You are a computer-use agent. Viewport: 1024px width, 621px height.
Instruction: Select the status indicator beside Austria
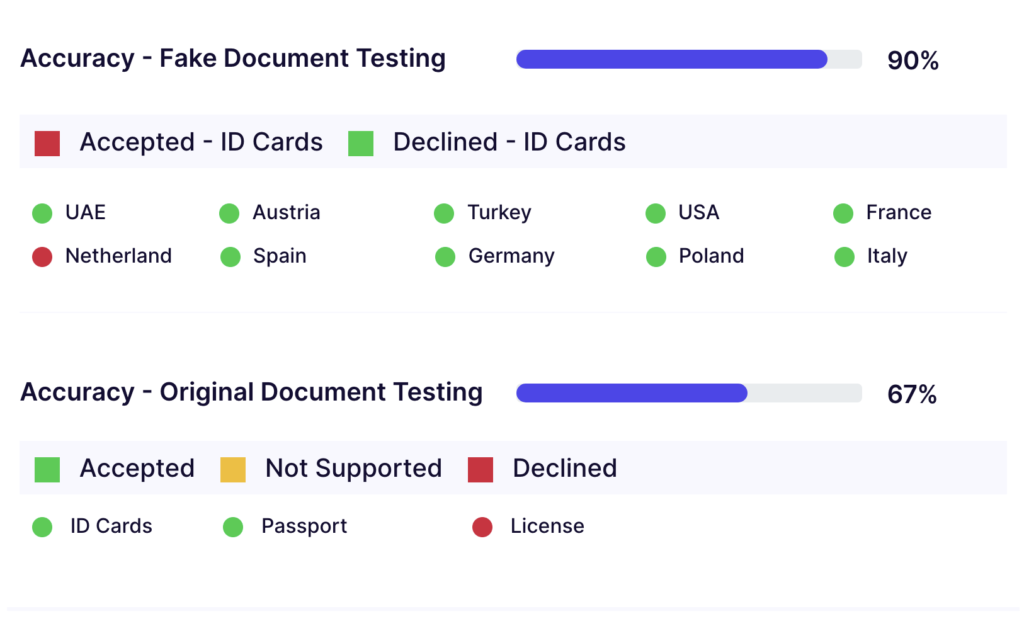tap(232, 213)
